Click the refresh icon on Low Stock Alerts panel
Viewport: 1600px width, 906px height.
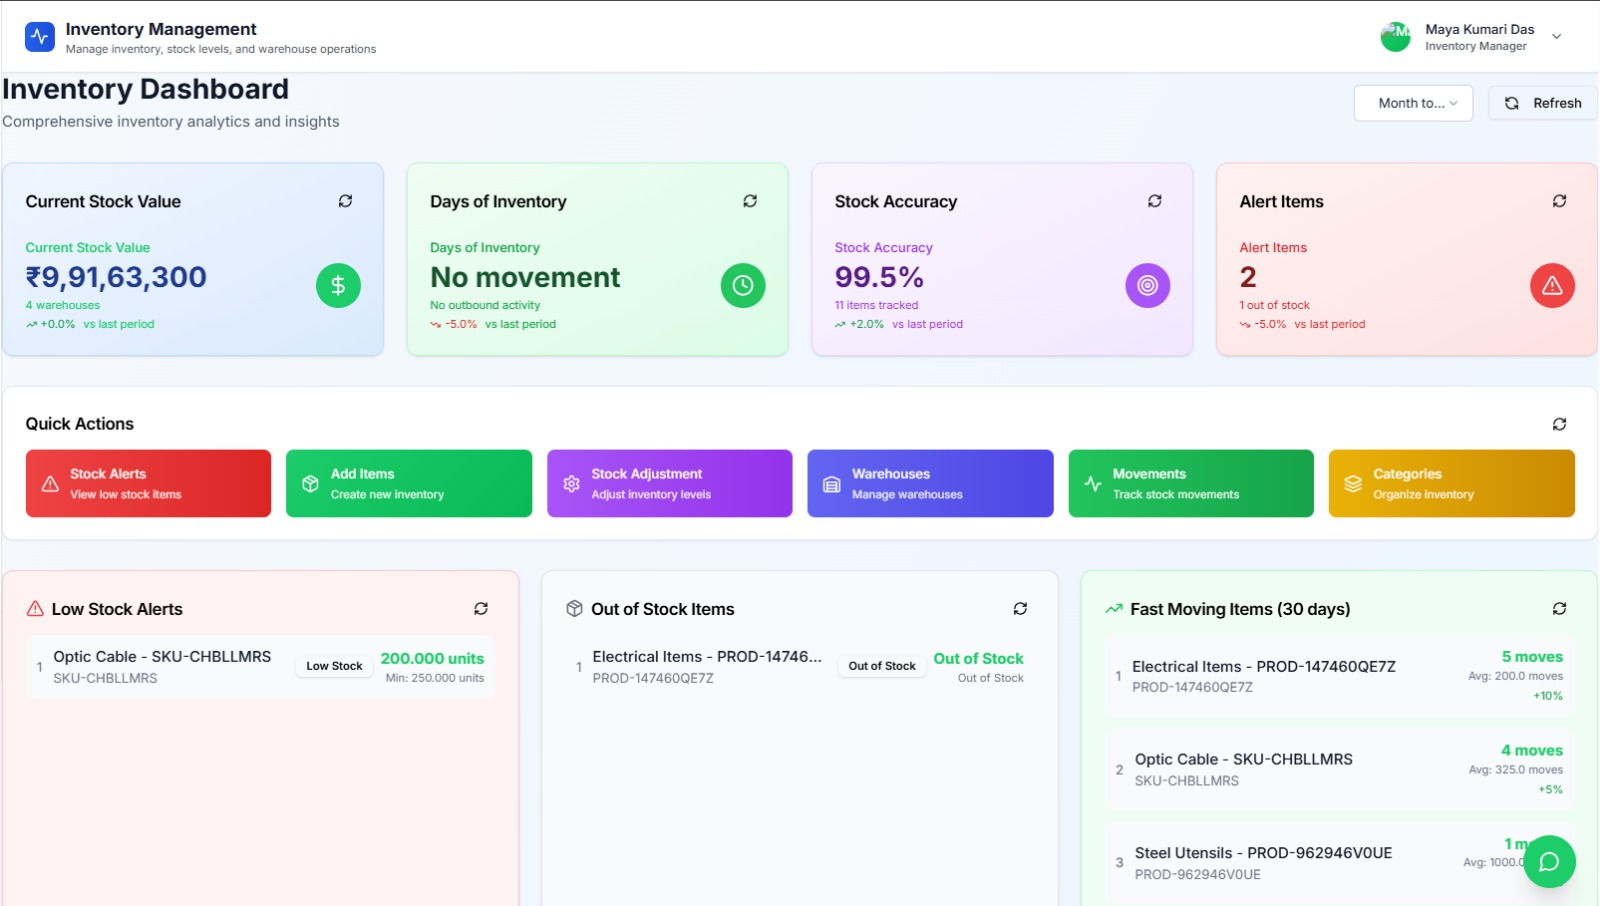[x=481, y=608]
